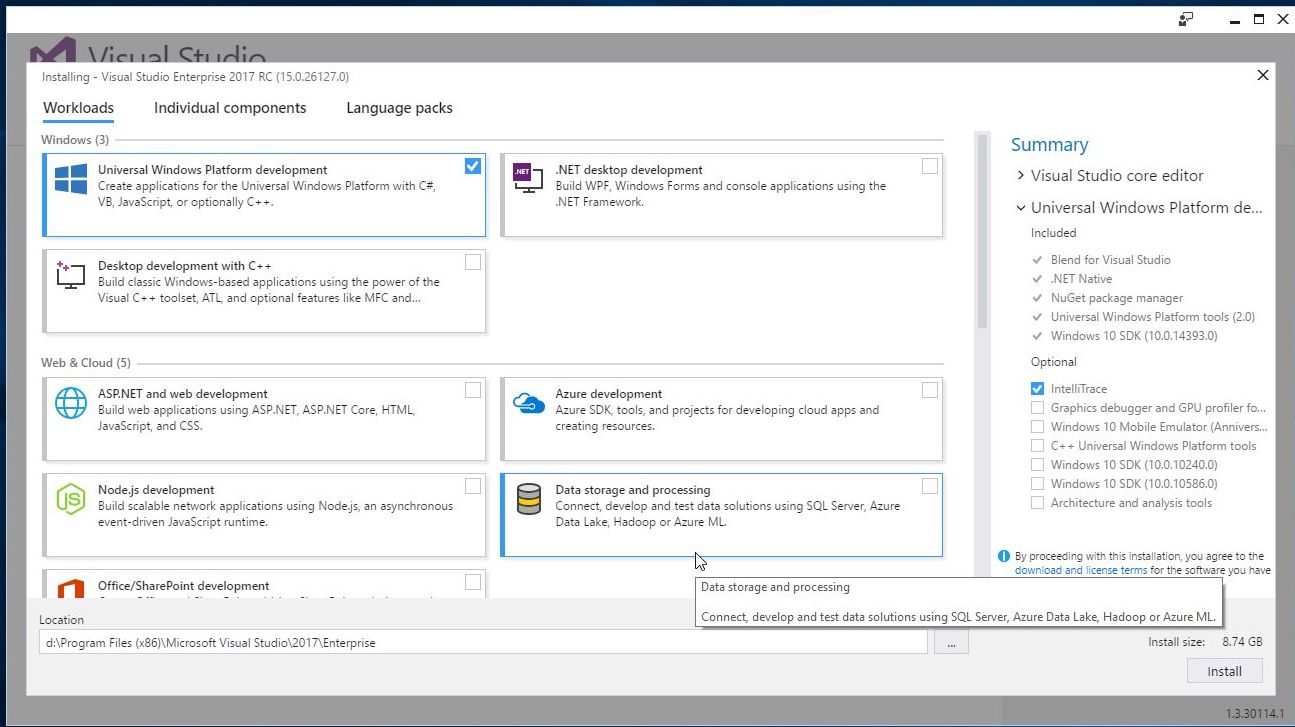Click the Azure development cloud icon
This screenshot has height=727, width=1295.
pos(527,403)
